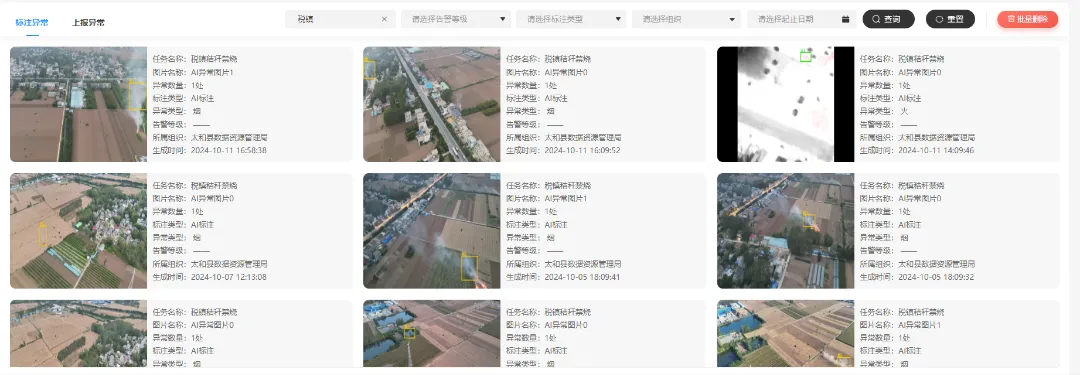Screen dimensions: 1080x375
Task: Open the calendar icon in the date range field
Action: [845, 19]
